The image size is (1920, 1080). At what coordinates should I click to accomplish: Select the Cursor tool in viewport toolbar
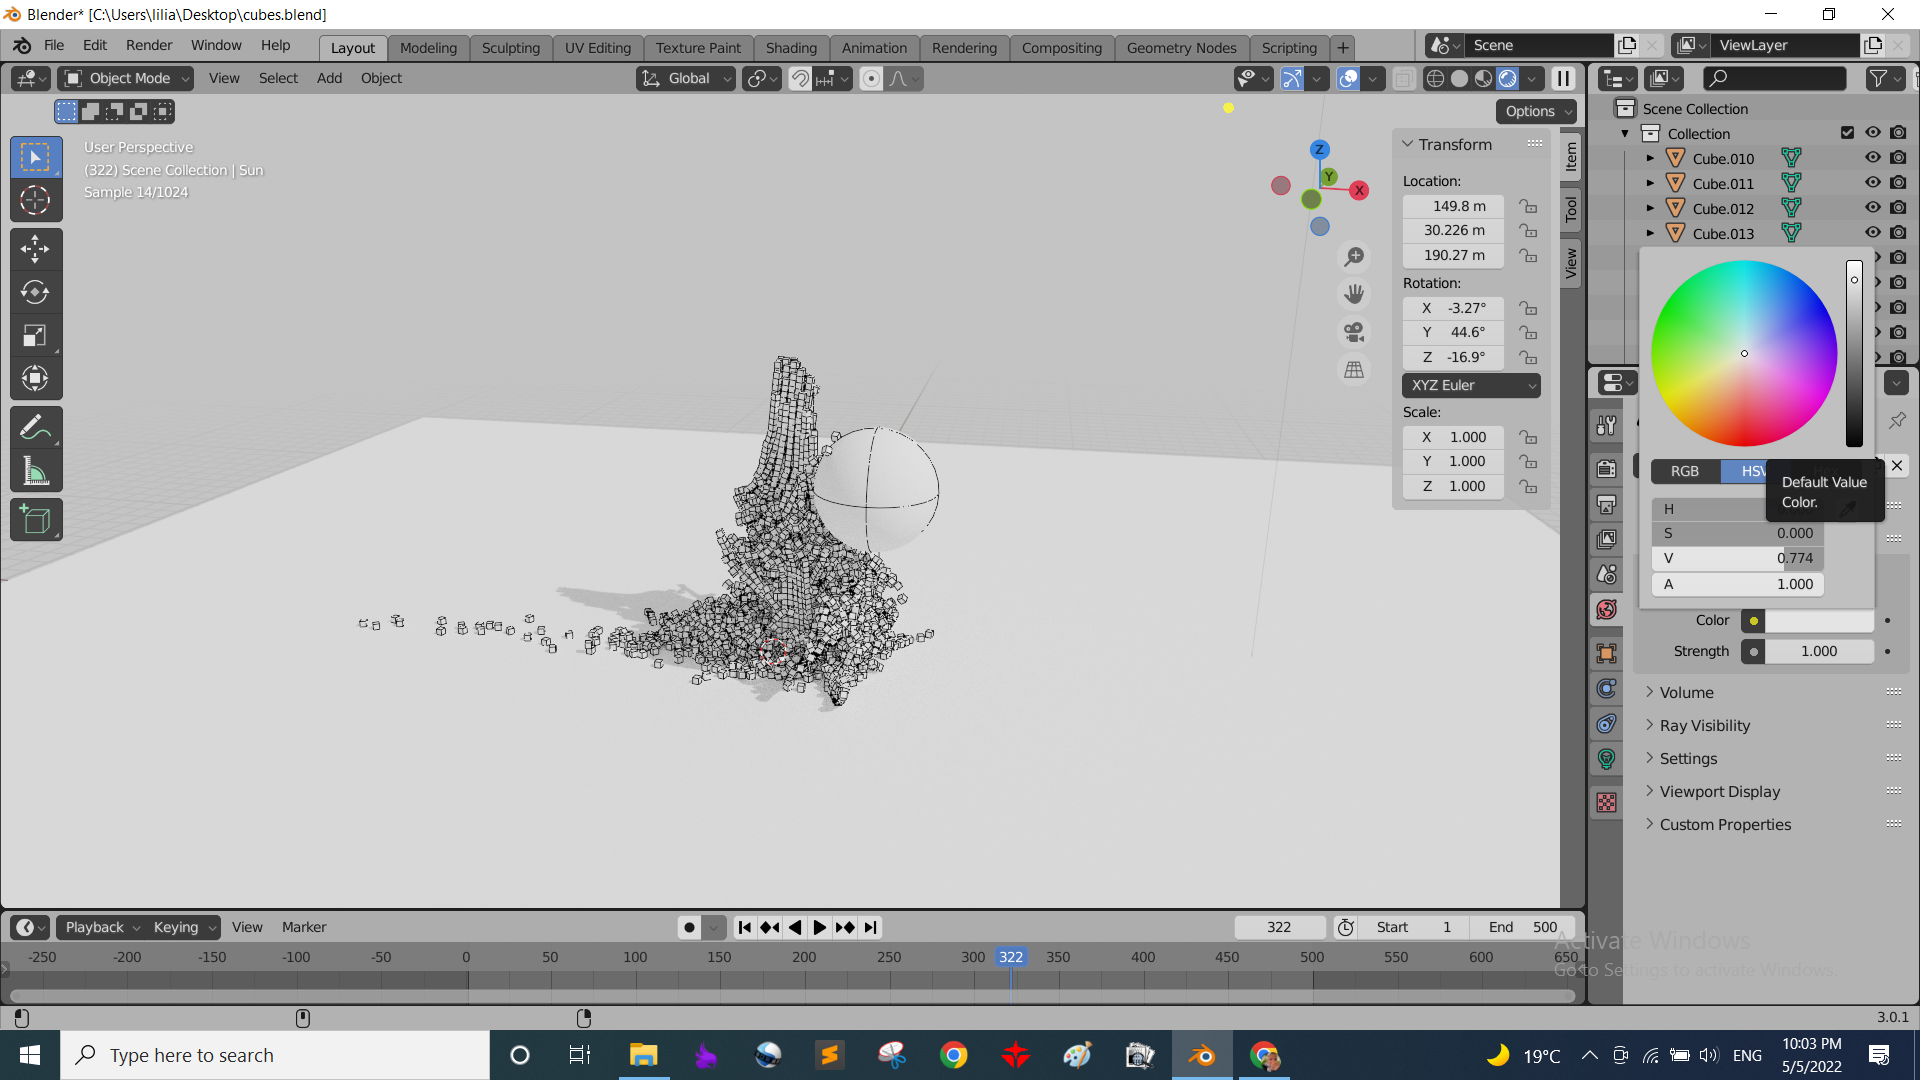click(35, 200)
